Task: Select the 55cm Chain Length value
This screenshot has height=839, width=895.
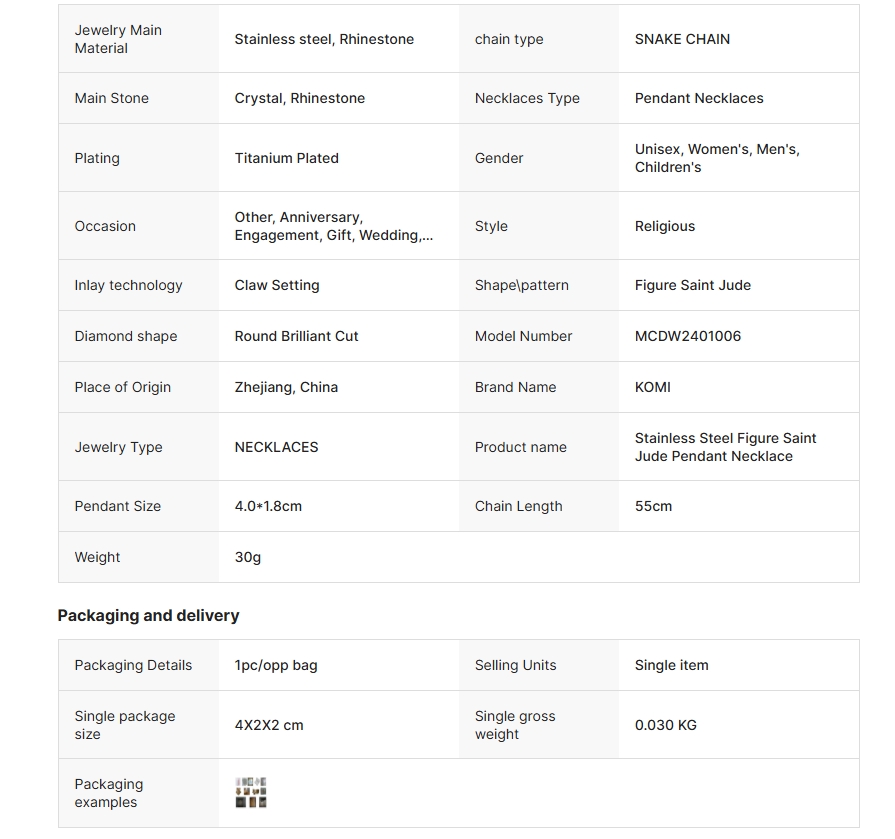Action: [x=654, y=506]
